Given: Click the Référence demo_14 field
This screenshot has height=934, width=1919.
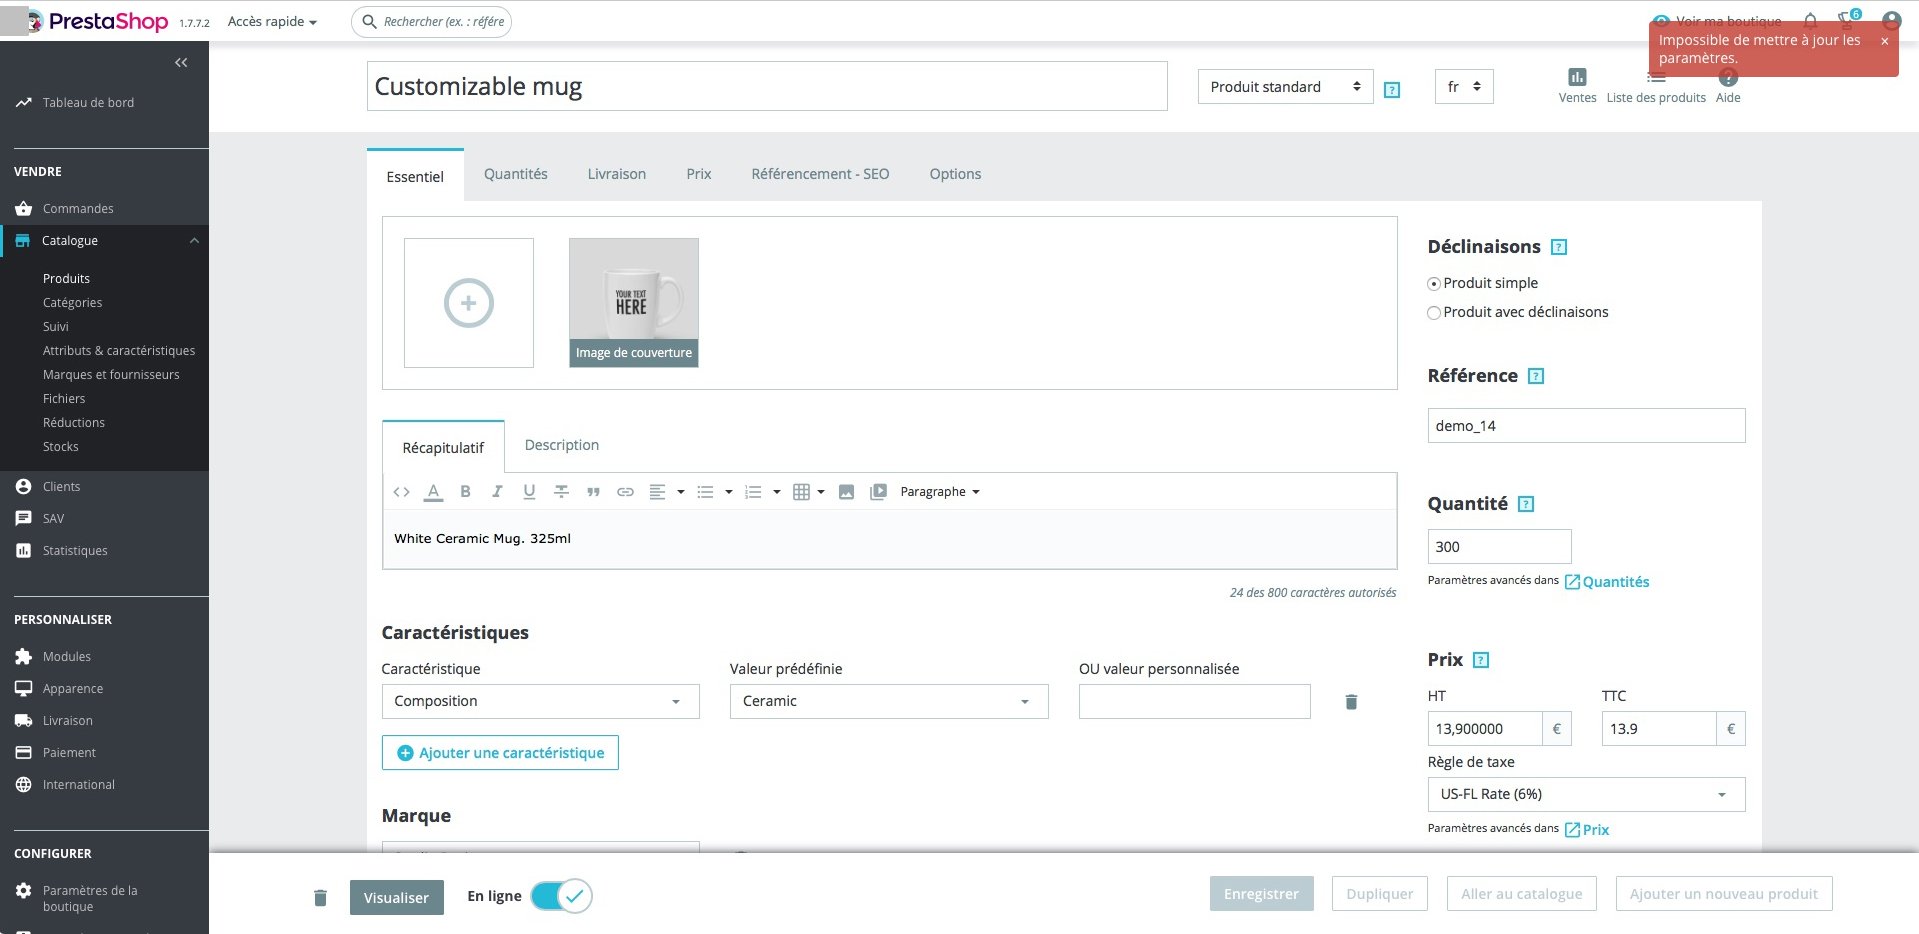Looking at the screenshot, I should (1586, 426).
